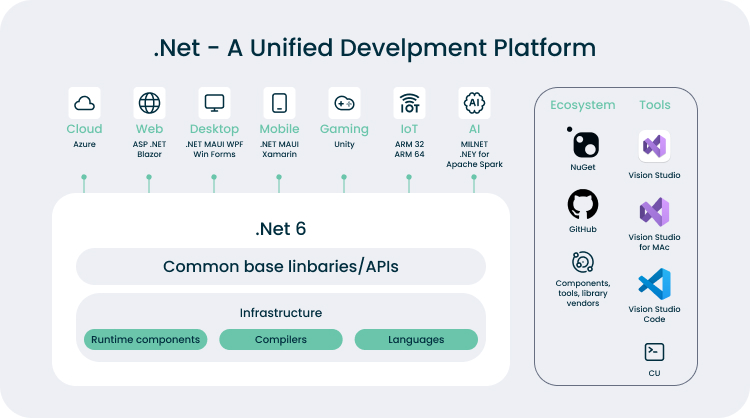Click the Ecosystem heading
The image size is (750, 418).
pos(583,105)
